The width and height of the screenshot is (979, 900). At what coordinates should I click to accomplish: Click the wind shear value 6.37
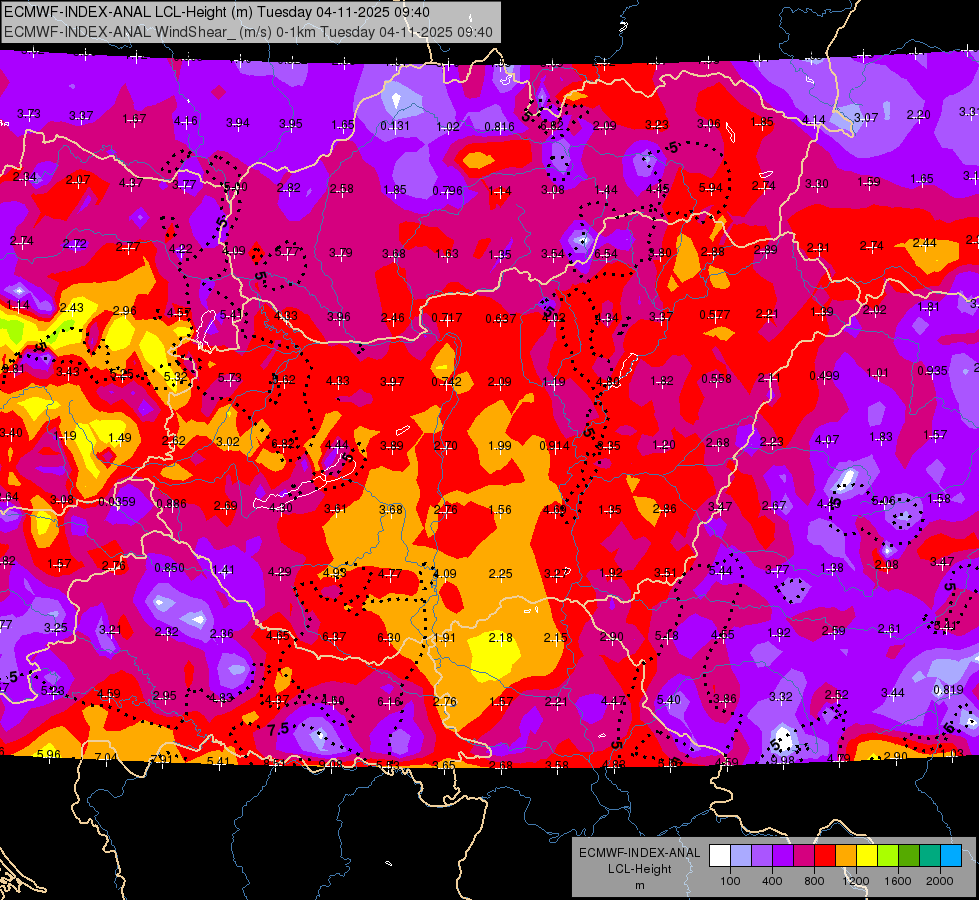[x=334, y=636]
